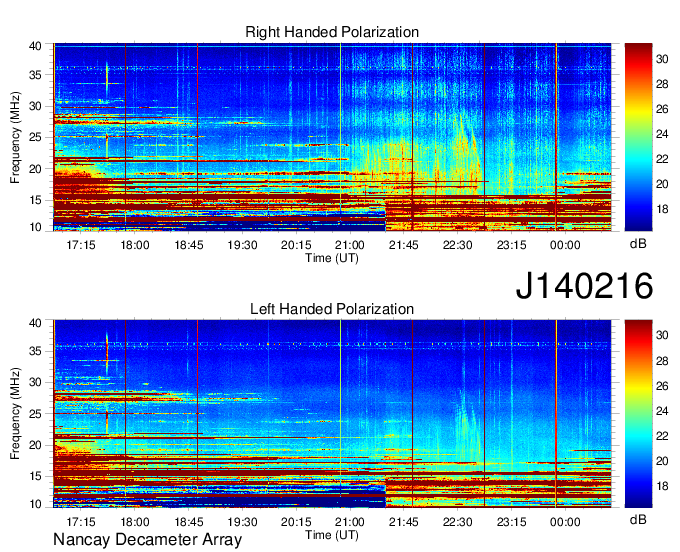Screen dimensions: 680x552
Task: Click the 00:00 tick label on bottom plot
Action: pyautogui.click(x=565, y=522)
